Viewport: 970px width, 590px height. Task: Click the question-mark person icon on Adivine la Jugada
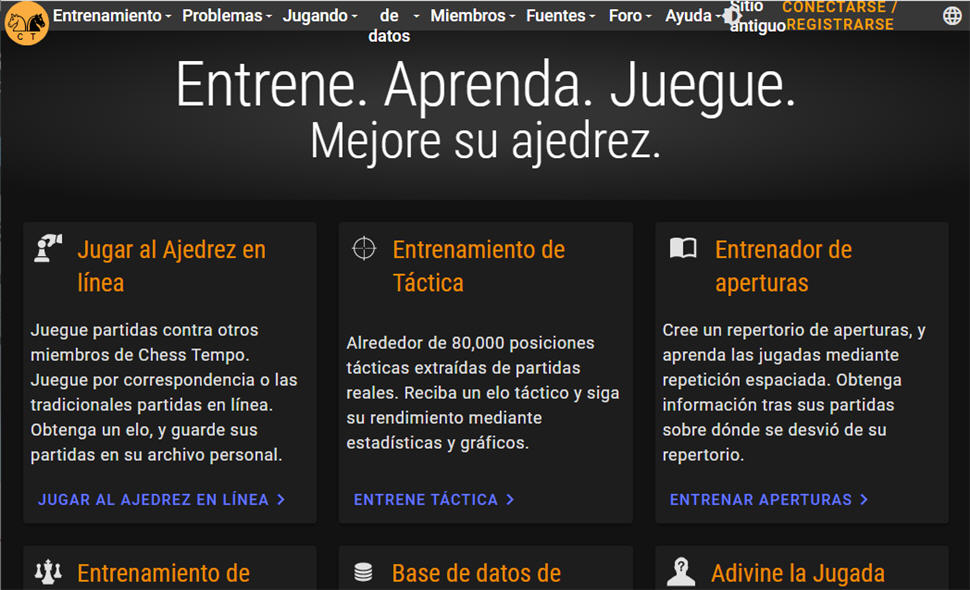(682, 573)
